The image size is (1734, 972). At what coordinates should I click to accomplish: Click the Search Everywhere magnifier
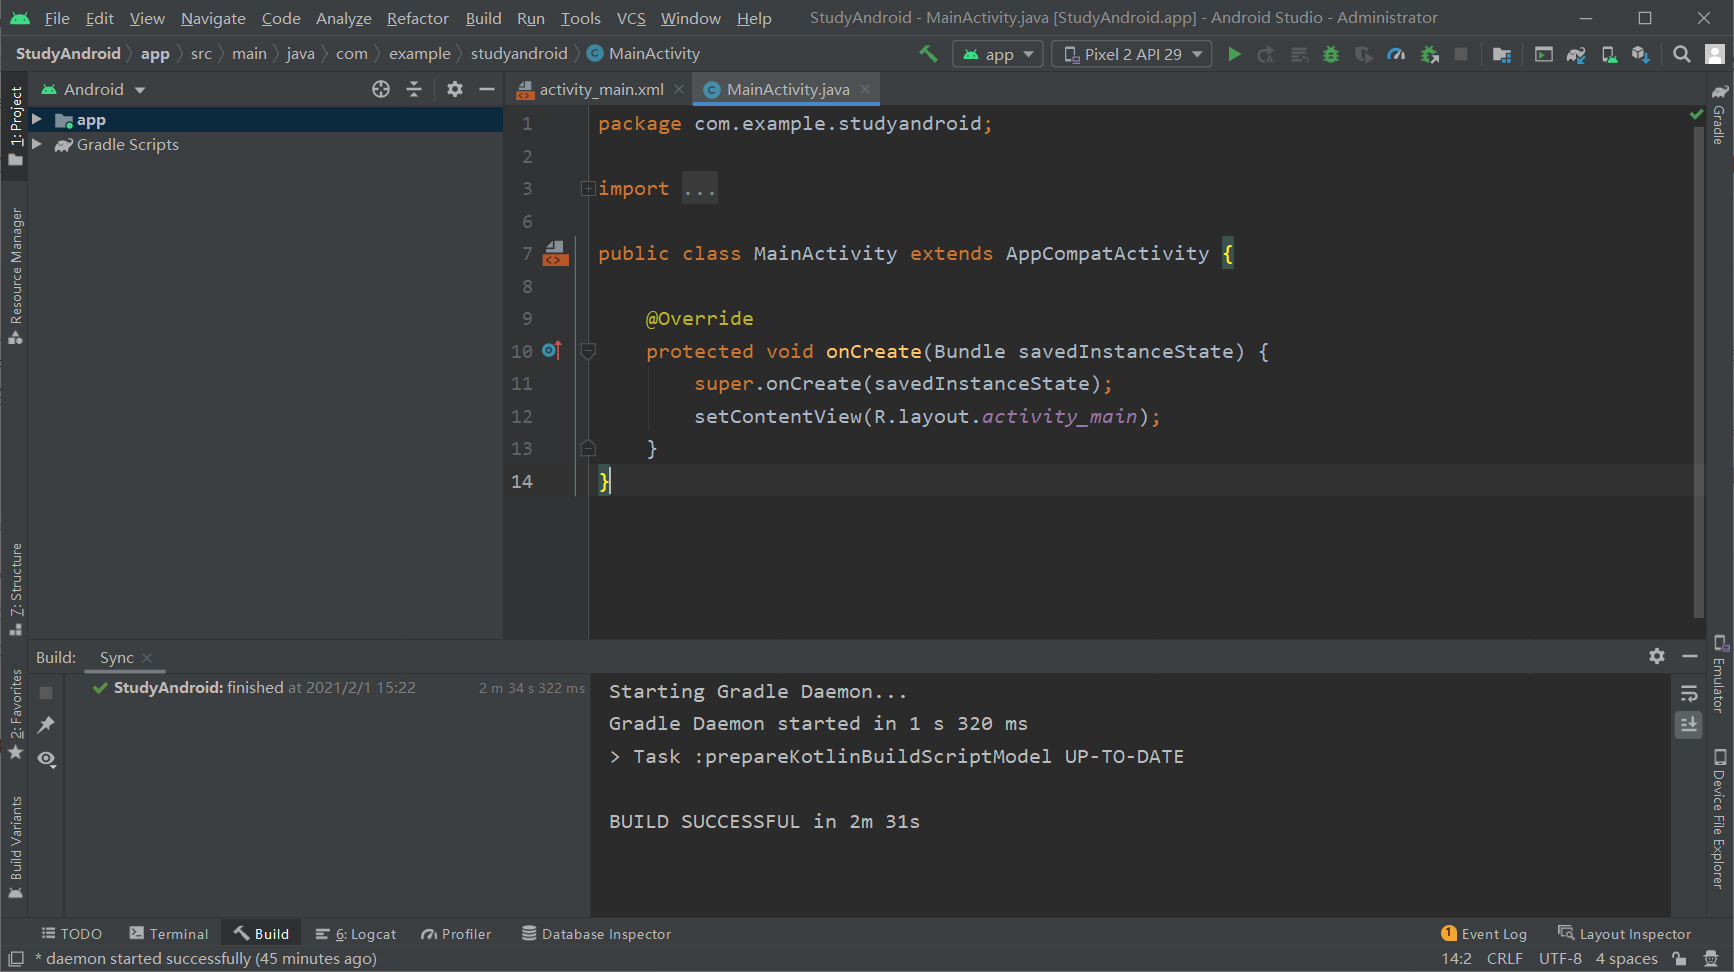pos(1682,54)
